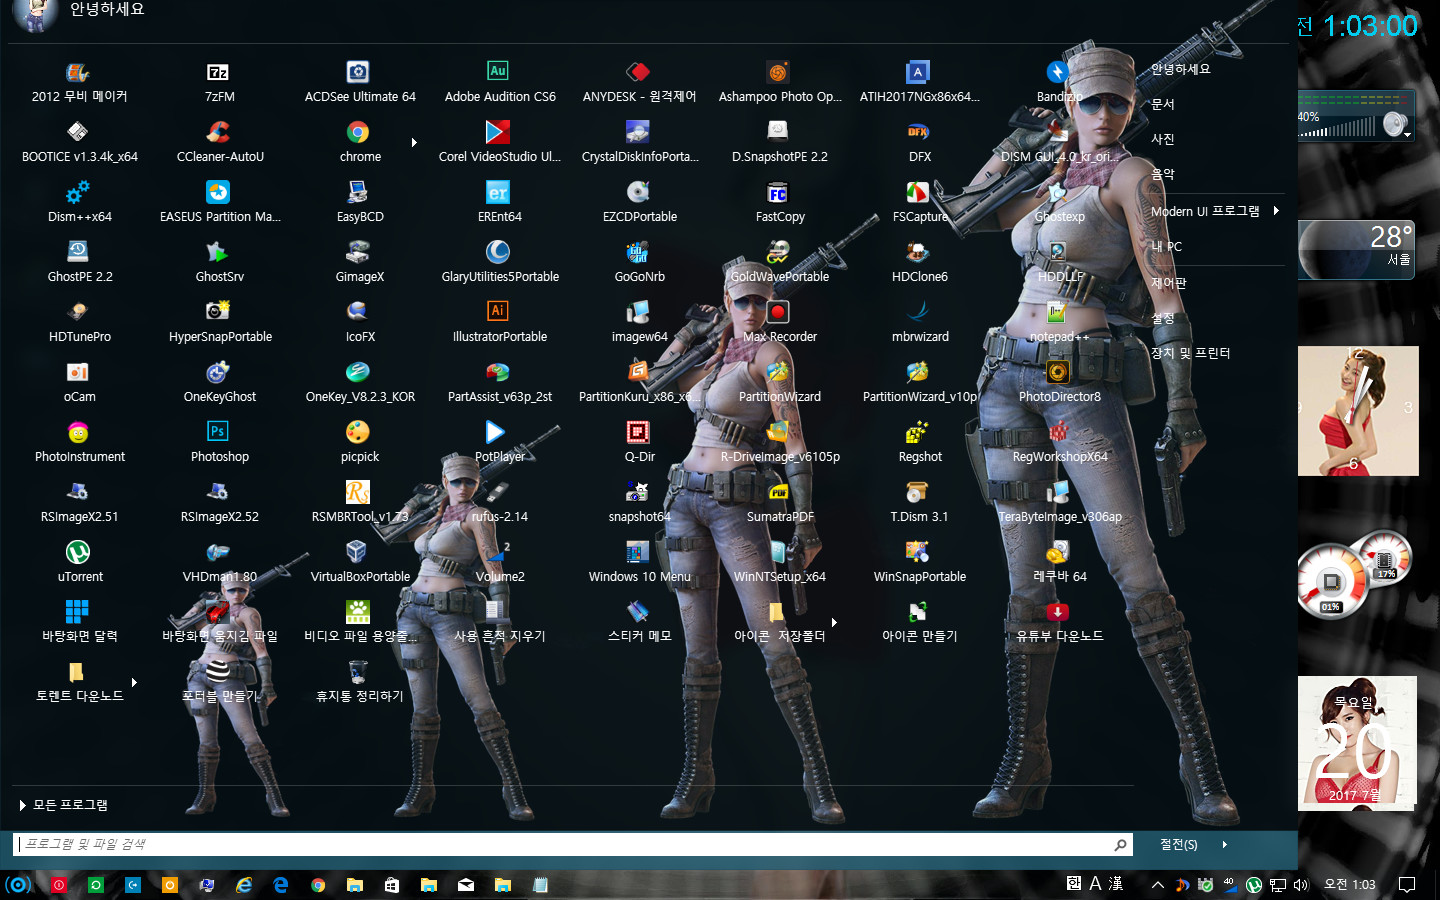
Task: Open Max Recorder
Action: pyautogui.click(x=780, y=322)
